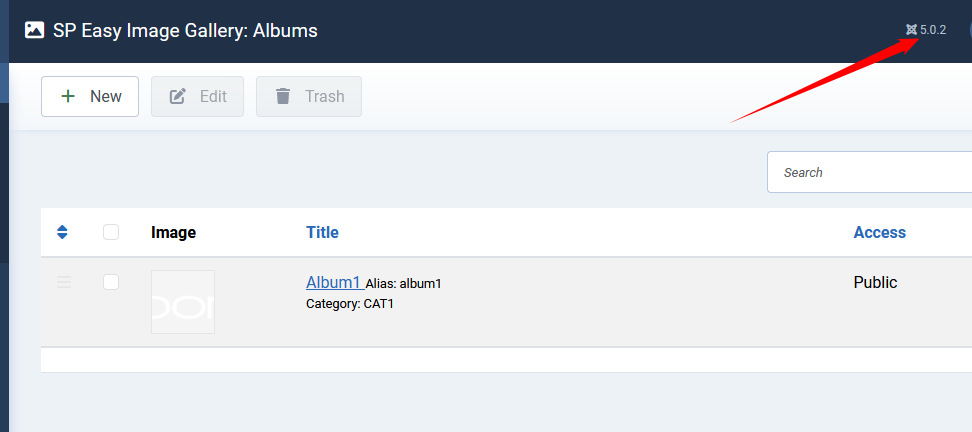Create a new album with New button
Screen dimensions: 972x432
90,96
